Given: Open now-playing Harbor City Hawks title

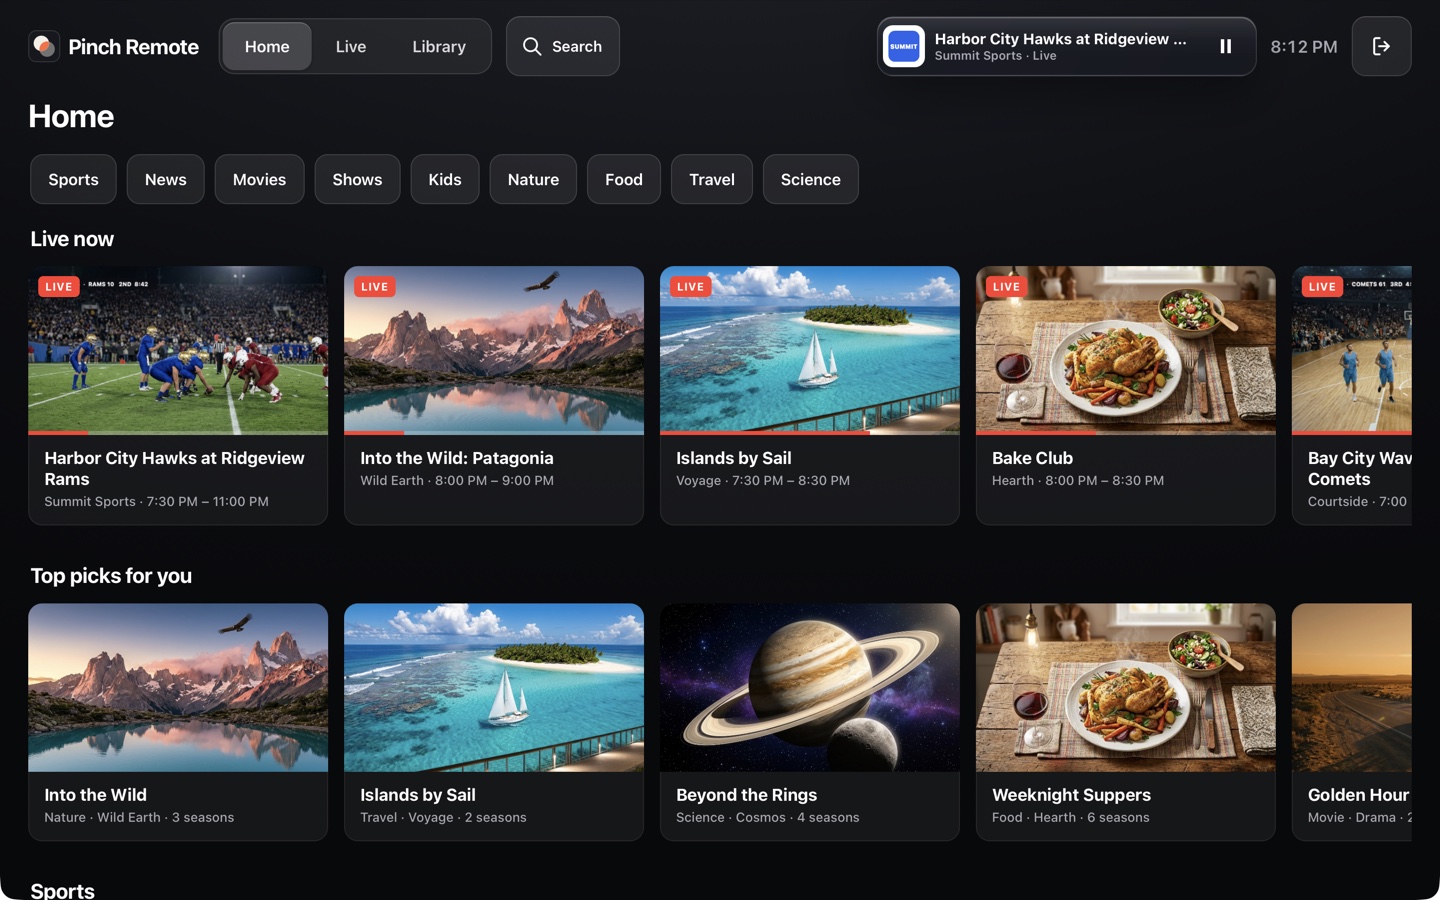Looking at the screenshot, I should [1060, 39].
